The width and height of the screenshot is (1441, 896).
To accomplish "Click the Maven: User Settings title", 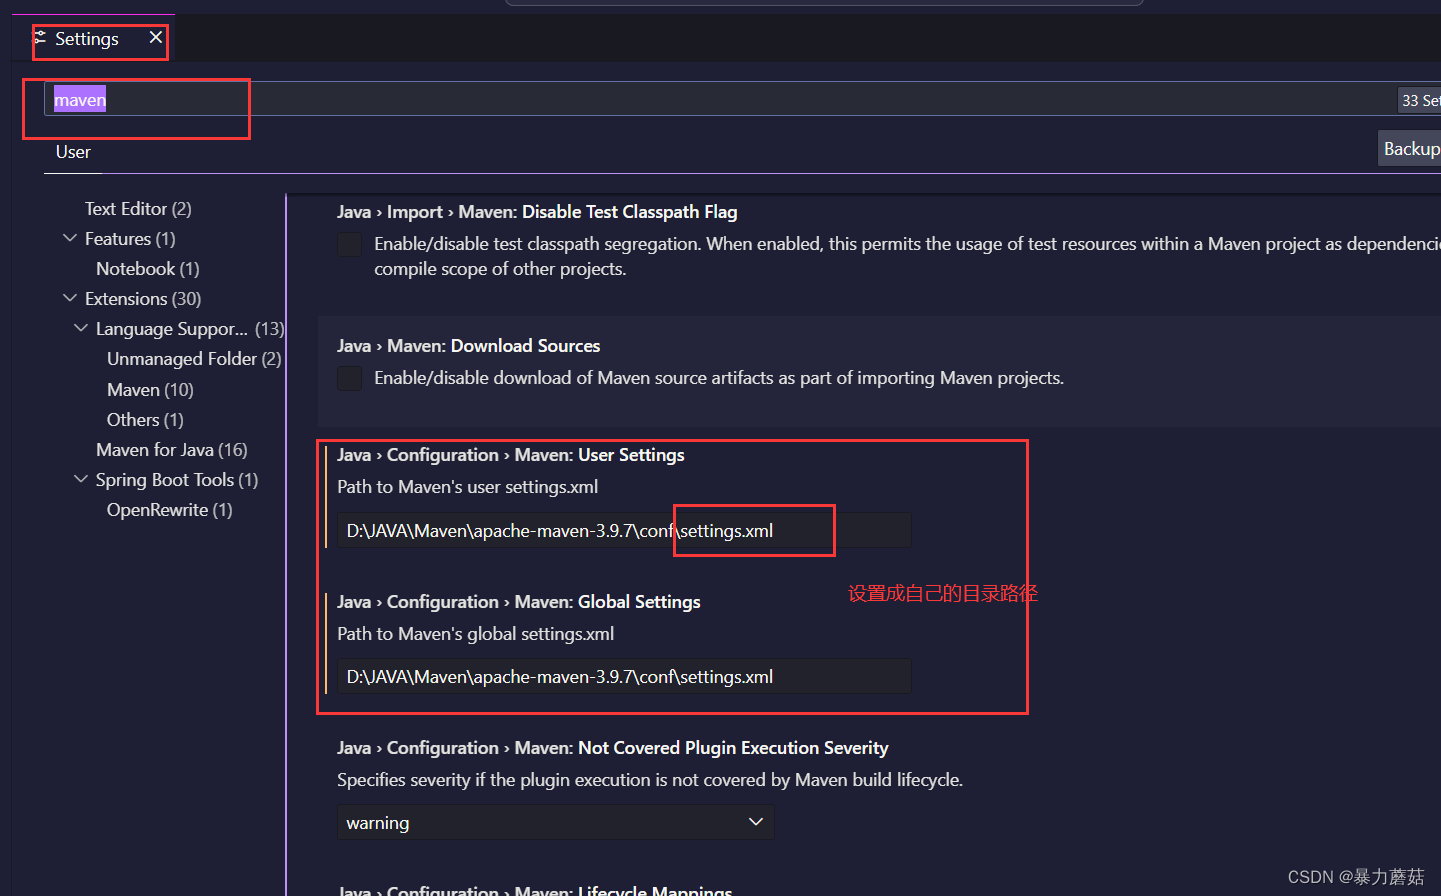I will pos(510,455).
